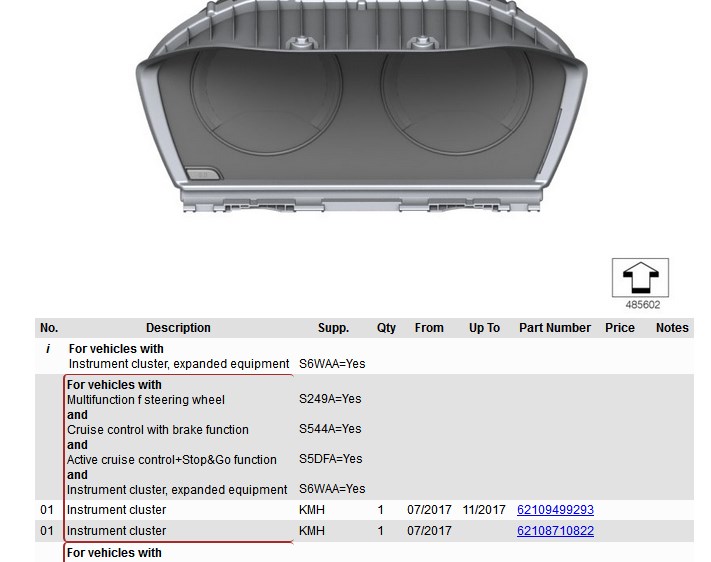711x562 pixels.
Task: Click the instrument cluster diagram image
Action: click(x=361, y=107)
